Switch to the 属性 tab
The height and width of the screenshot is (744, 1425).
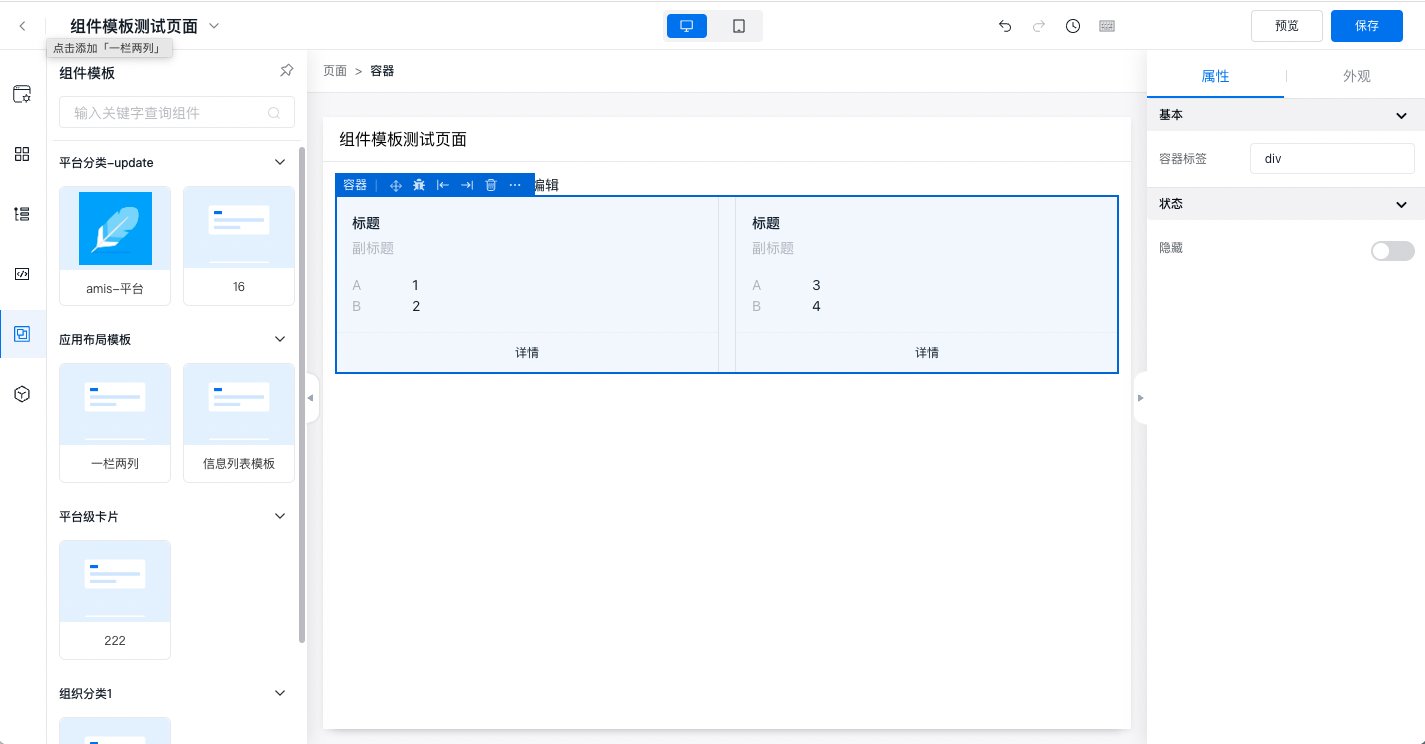(x=1215, y=76)
